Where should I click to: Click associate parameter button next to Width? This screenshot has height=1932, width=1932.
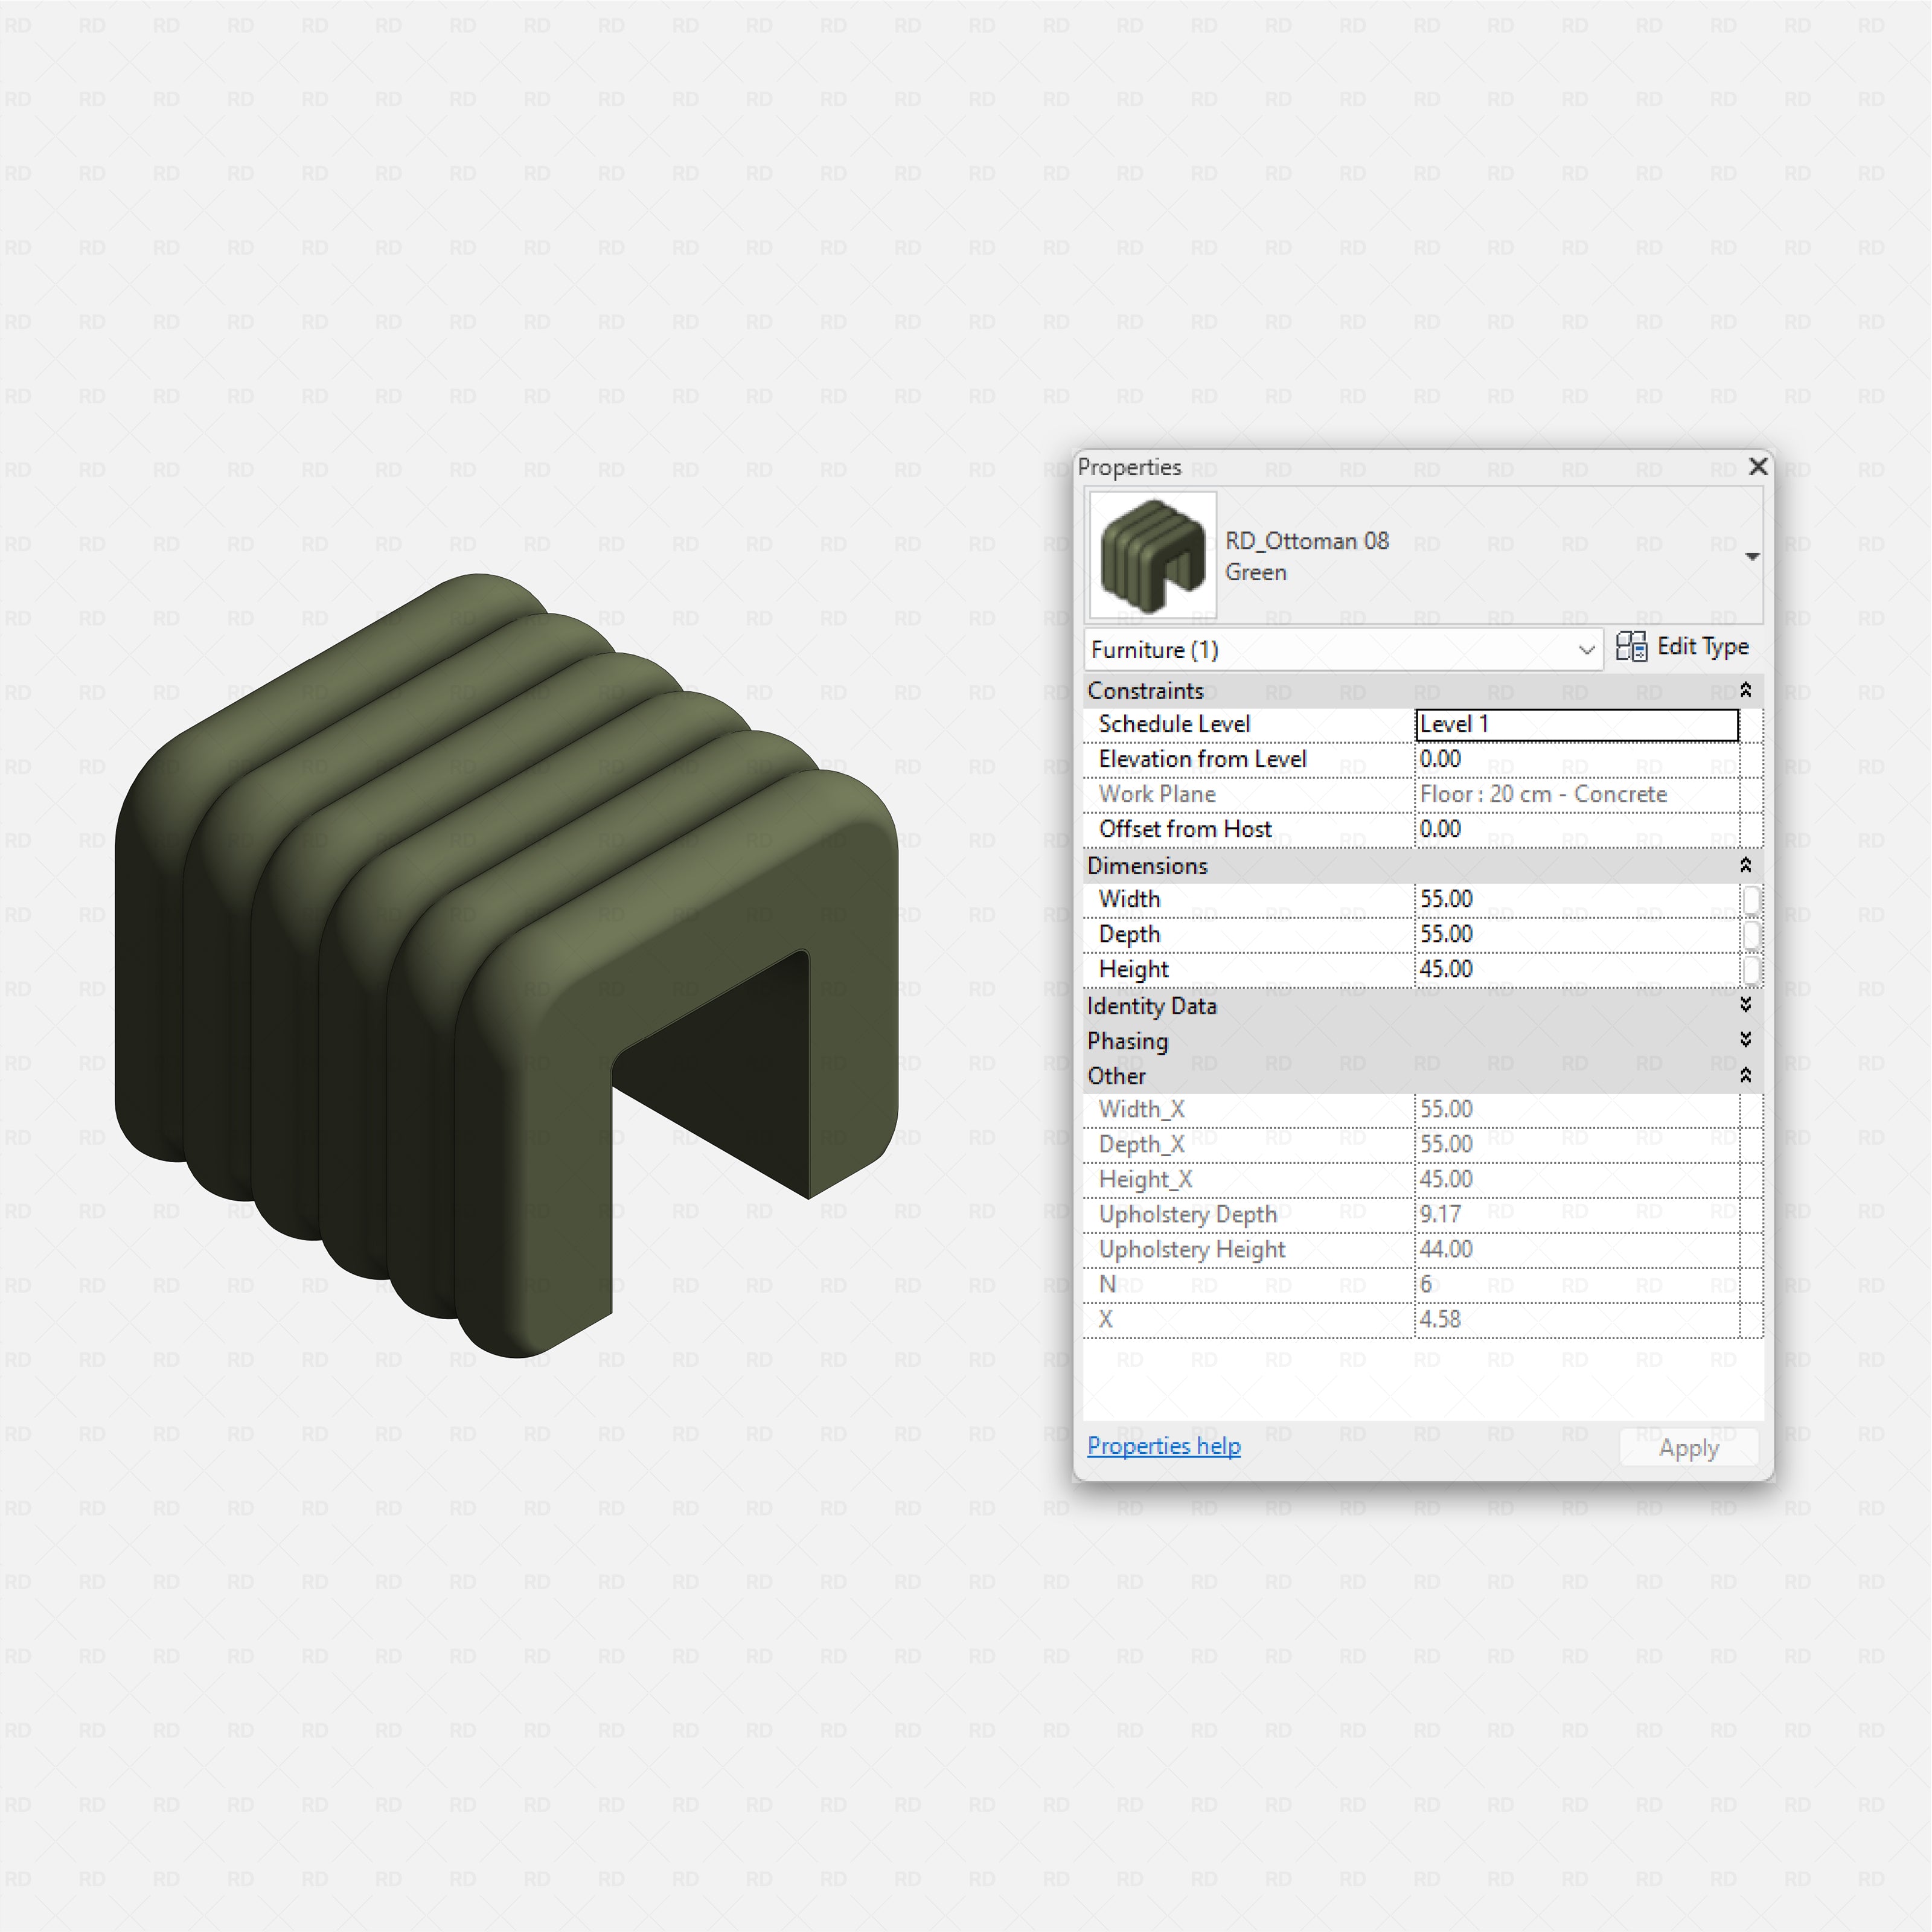[1753, 899]
